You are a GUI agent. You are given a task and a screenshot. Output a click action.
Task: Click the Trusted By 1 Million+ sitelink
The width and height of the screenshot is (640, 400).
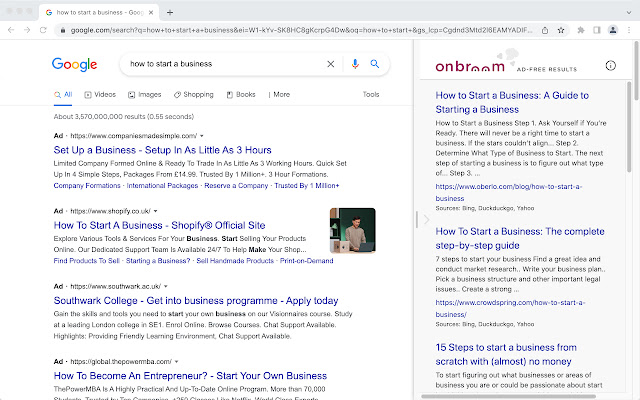pyautogui.click(x=307, y=186)
